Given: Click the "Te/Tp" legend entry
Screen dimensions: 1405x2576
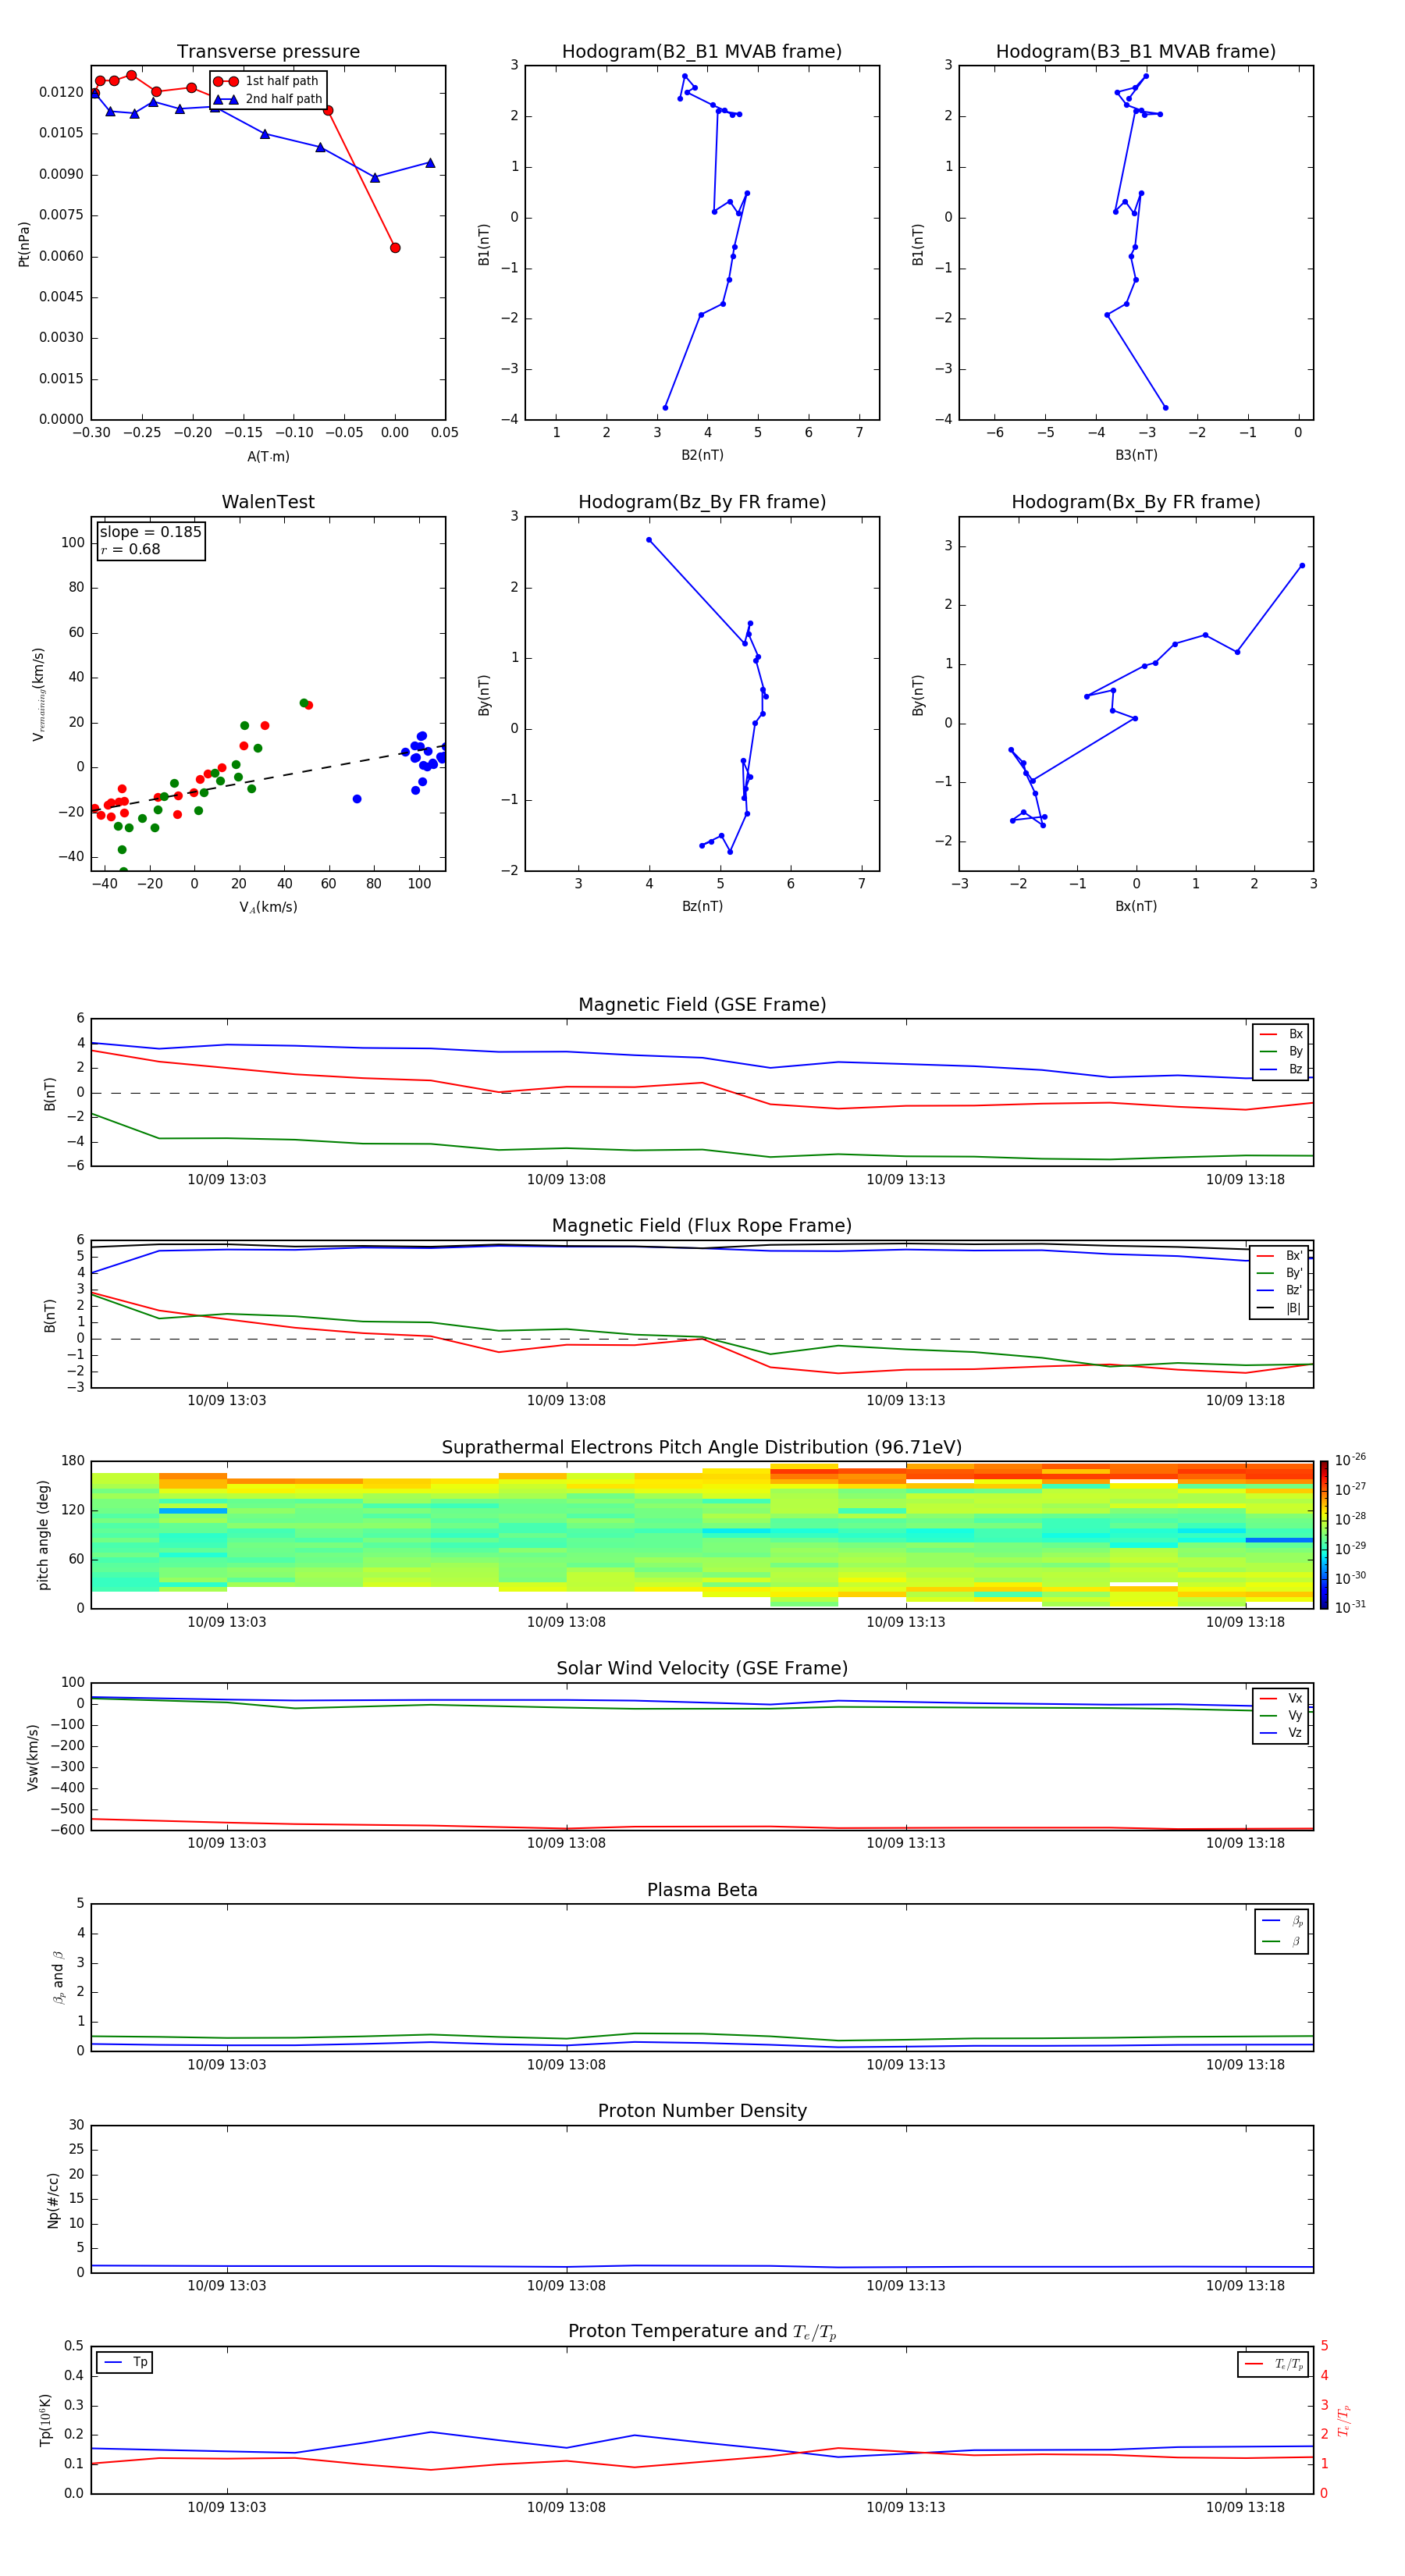Looking at the screenshot, I should coord(1289,2364).
